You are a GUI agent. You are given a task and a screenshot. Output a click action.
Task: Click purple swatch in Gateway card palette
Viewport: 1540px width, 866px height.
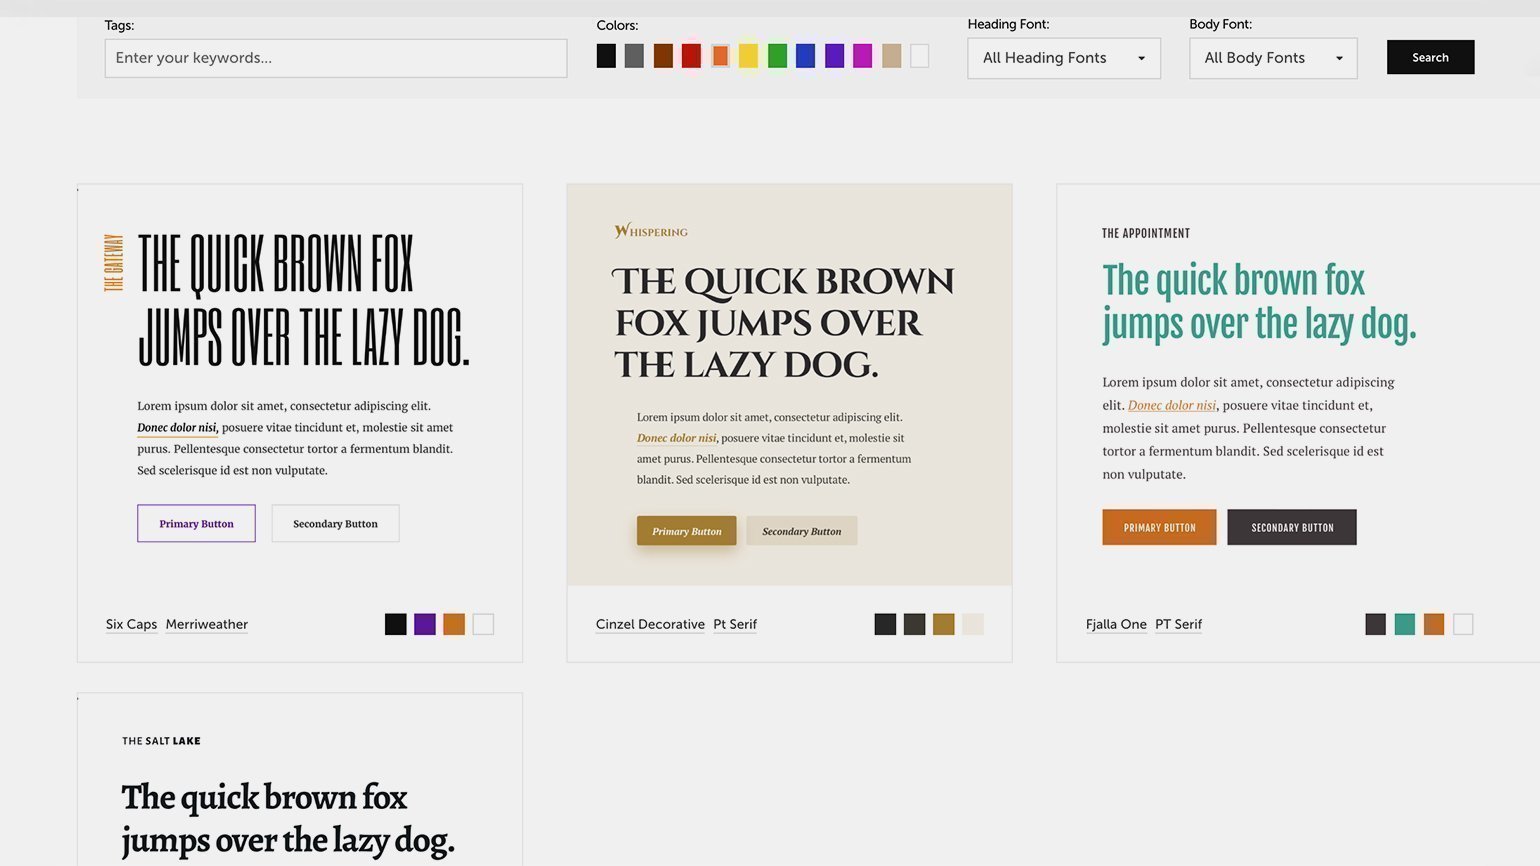click(425, 624)
